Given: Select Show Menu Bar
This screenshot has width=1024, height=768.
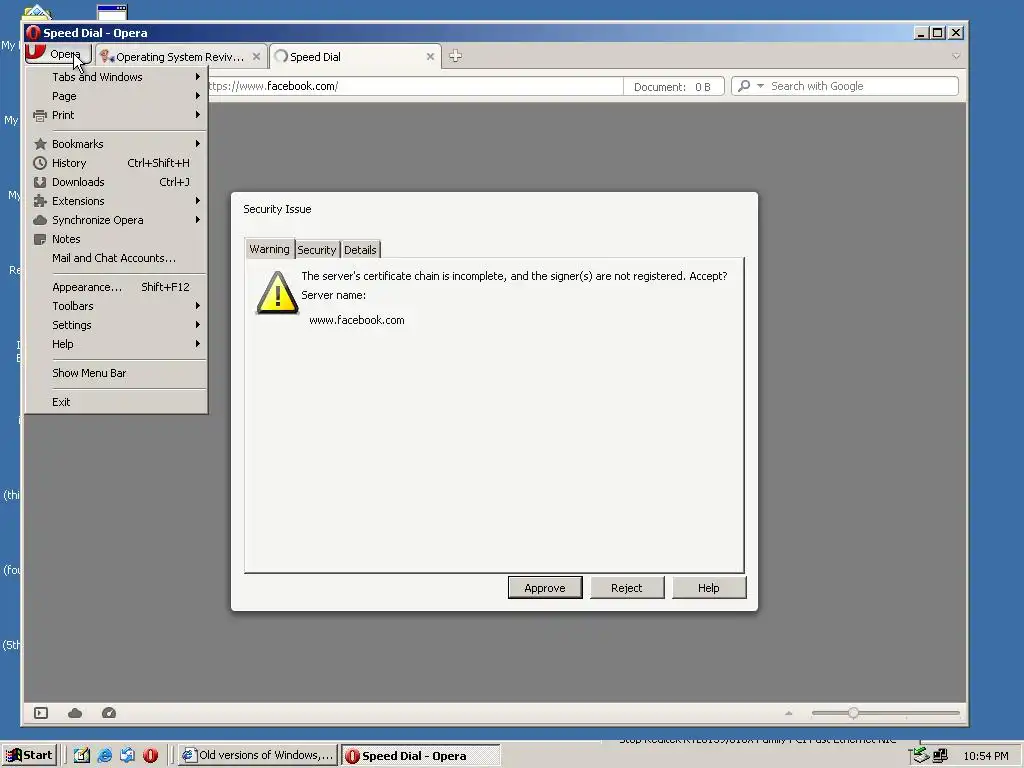Looking at the screenshot, I should tap(116, 373).
